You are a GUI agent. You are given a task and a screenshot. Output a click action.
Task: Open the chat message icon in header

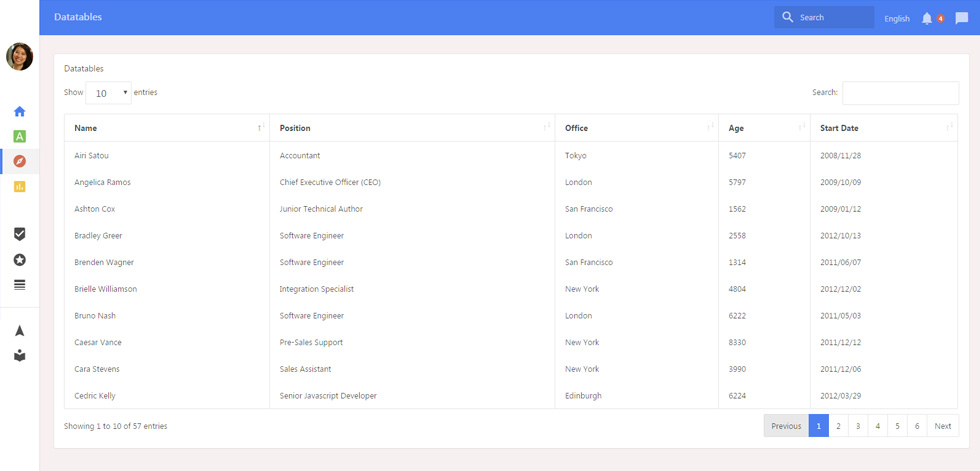coord(962,19)
